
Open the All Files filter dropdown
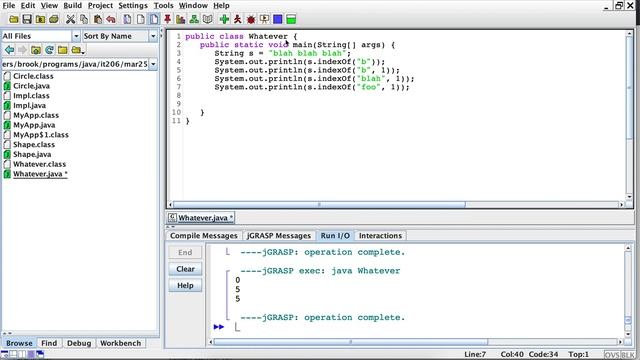[76, 36]
